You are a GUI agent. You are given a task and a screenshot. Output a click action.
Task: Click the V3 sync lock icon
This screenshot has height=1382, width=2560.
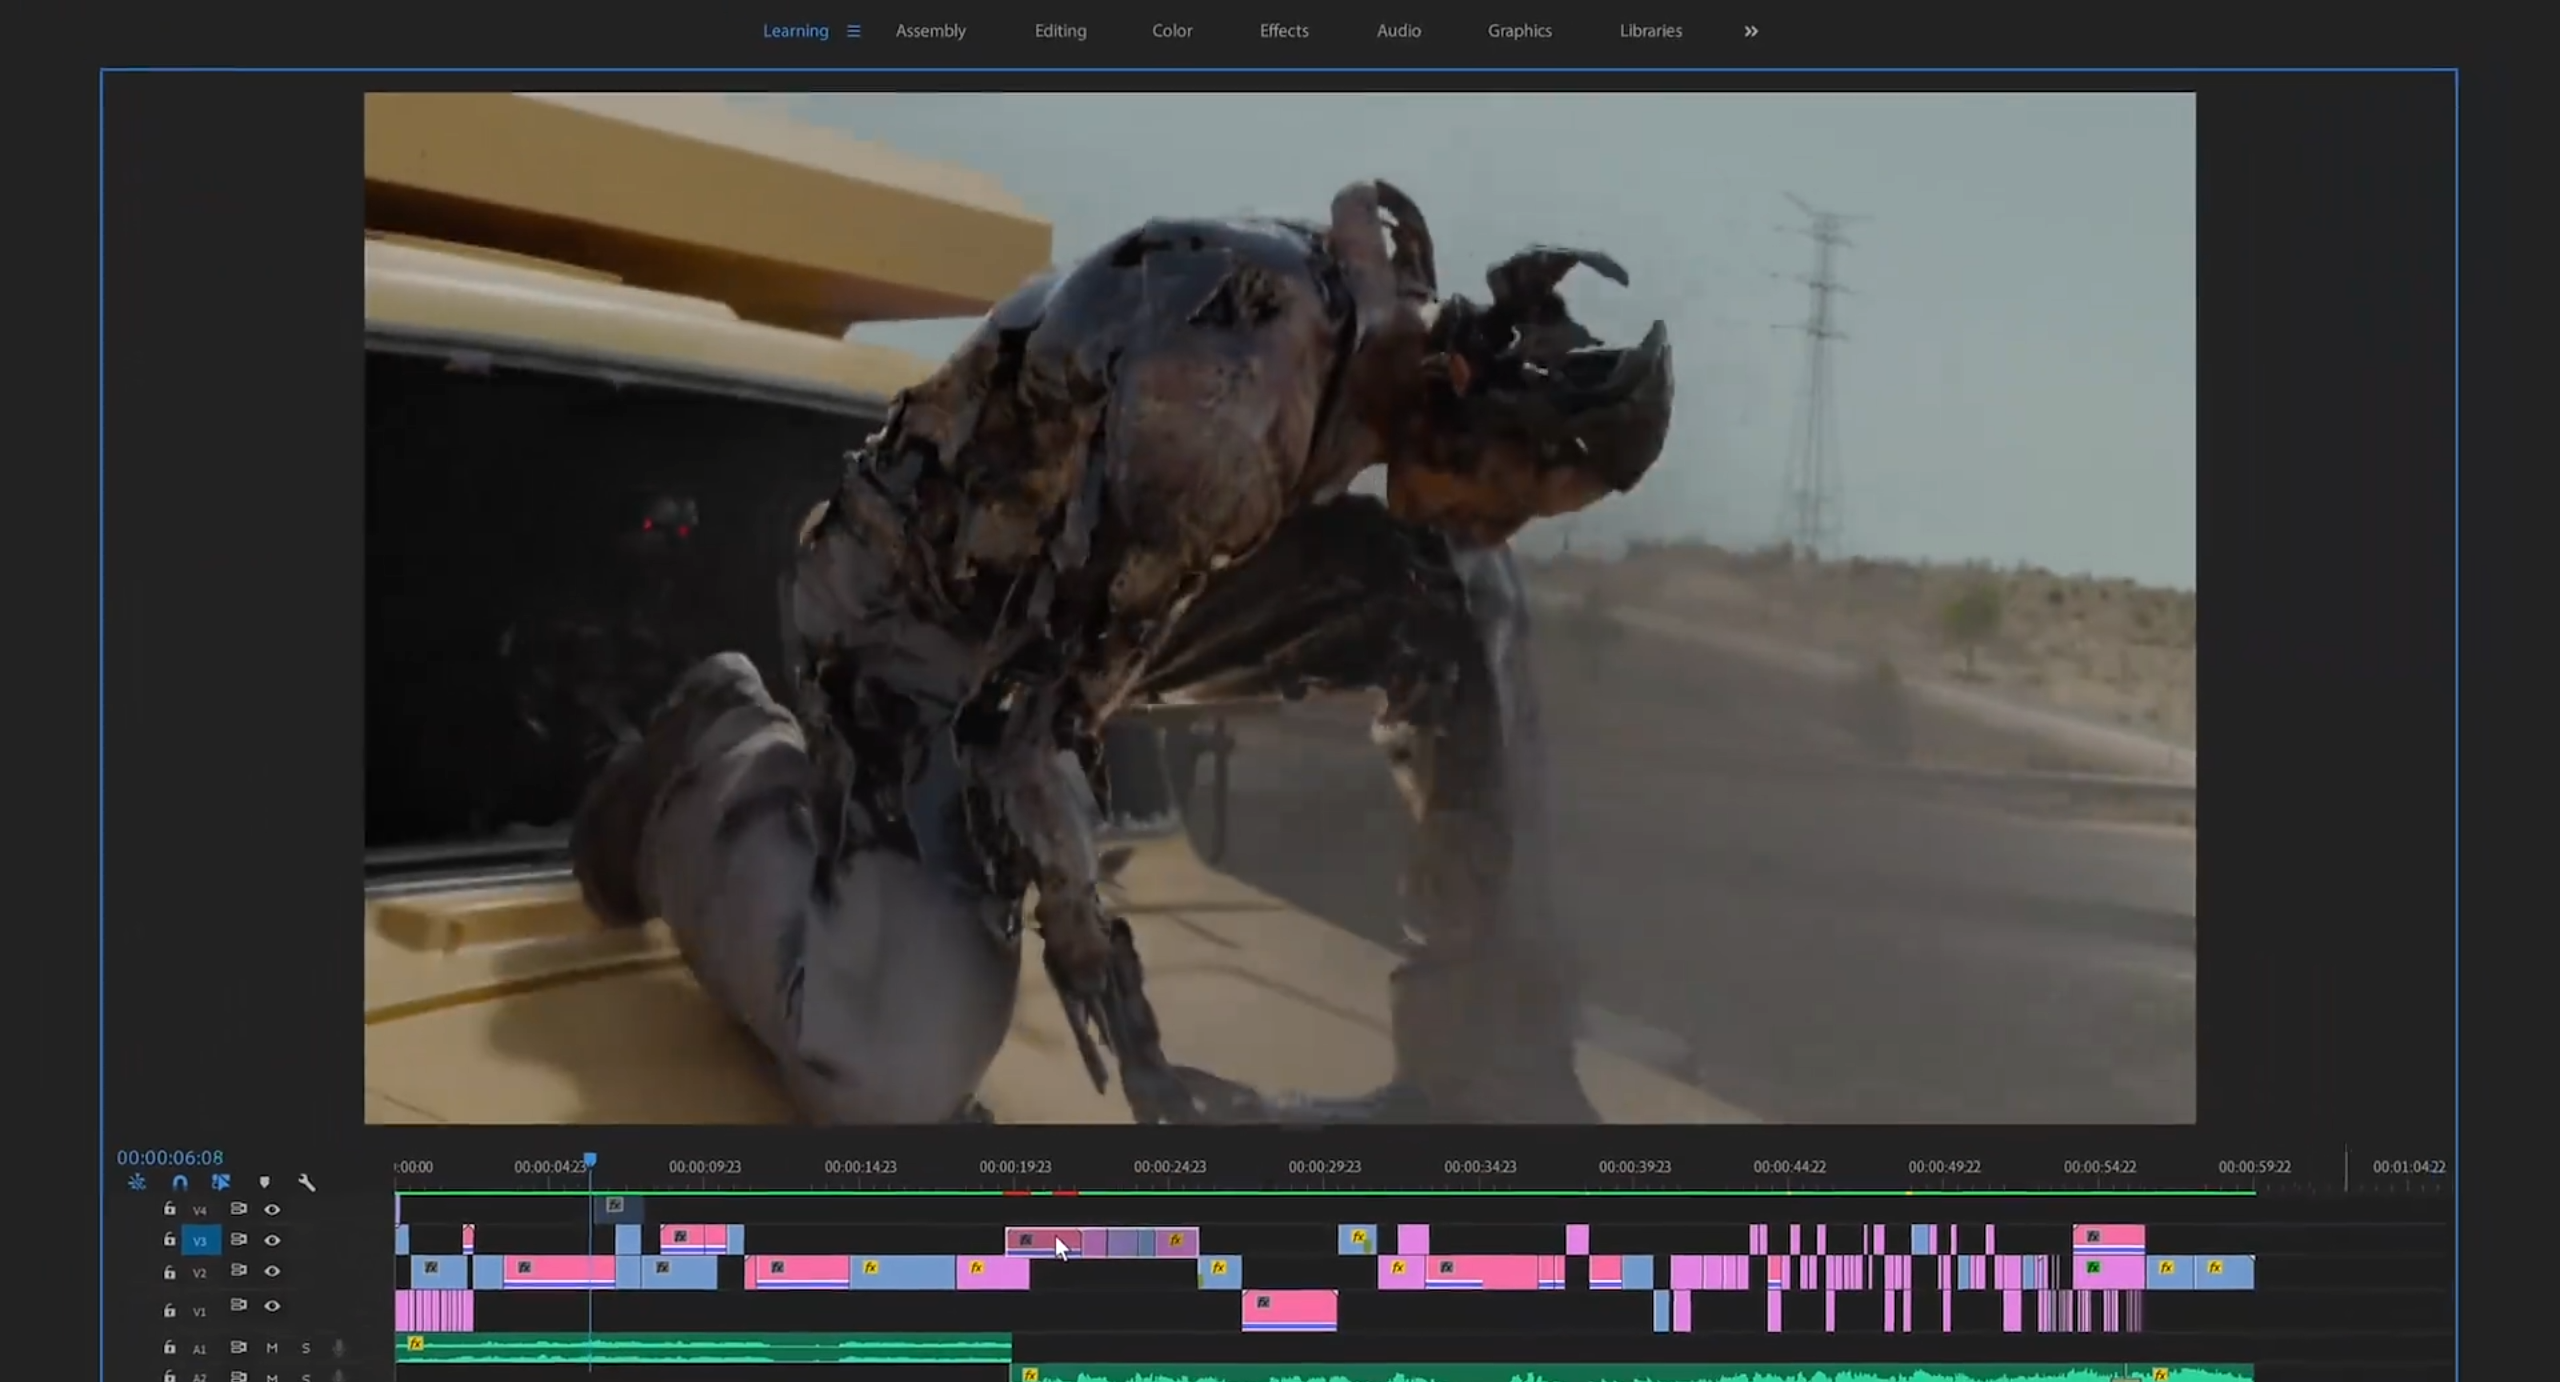click(x=238, y=1240)
